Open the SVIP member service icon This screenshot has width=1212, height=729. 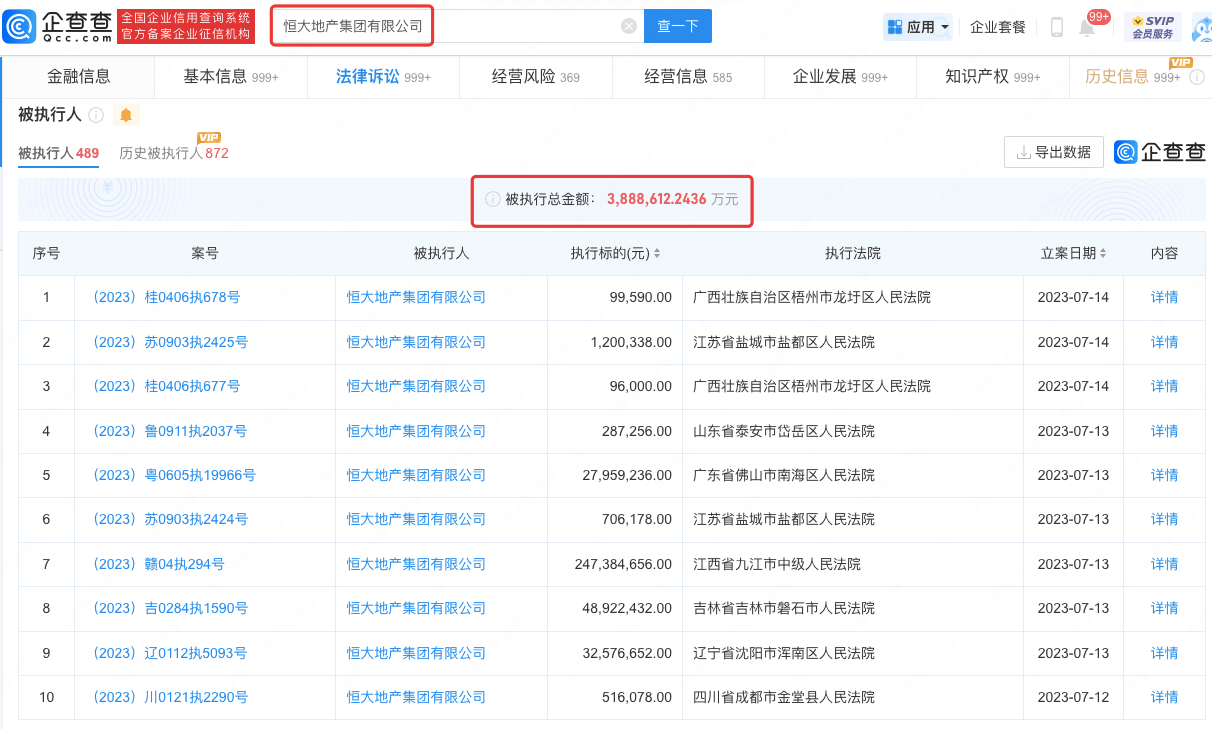click(1153, 27)
